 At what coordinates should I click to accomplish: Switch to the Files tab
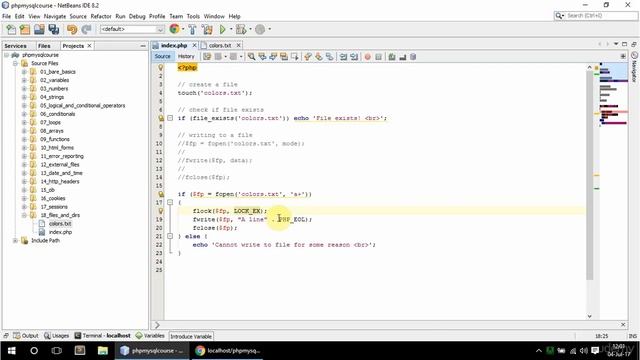click(x=44, y=46)
